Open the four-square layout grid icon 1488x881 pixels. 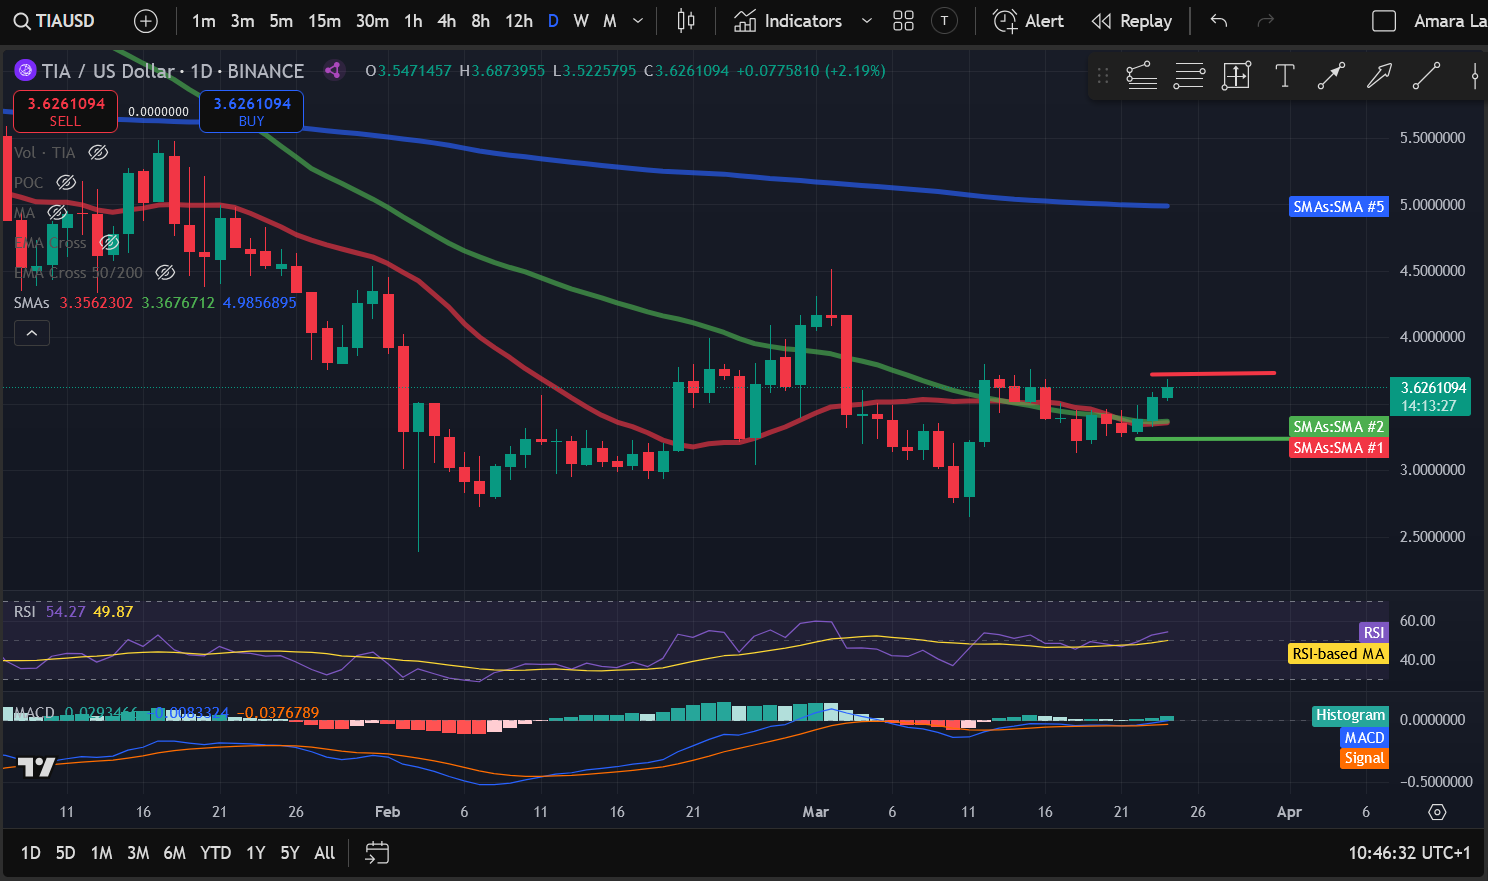904,21
